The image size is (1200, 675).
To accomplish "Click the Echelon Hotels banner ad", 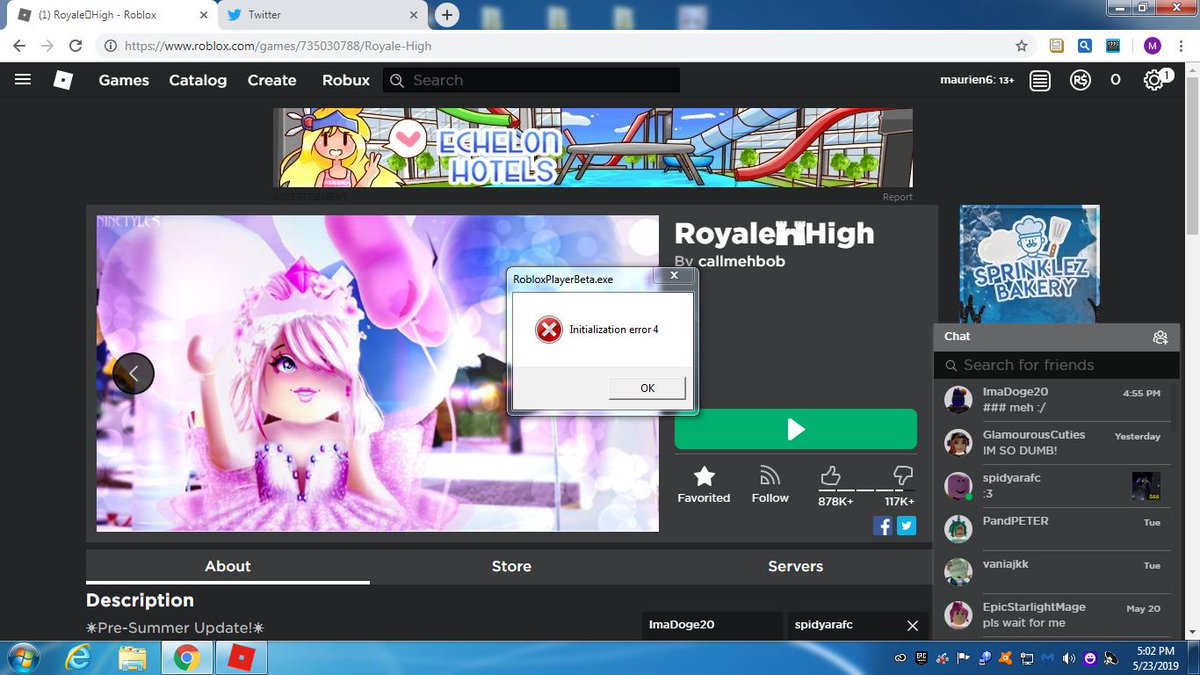I will click(x=593, y=148).
